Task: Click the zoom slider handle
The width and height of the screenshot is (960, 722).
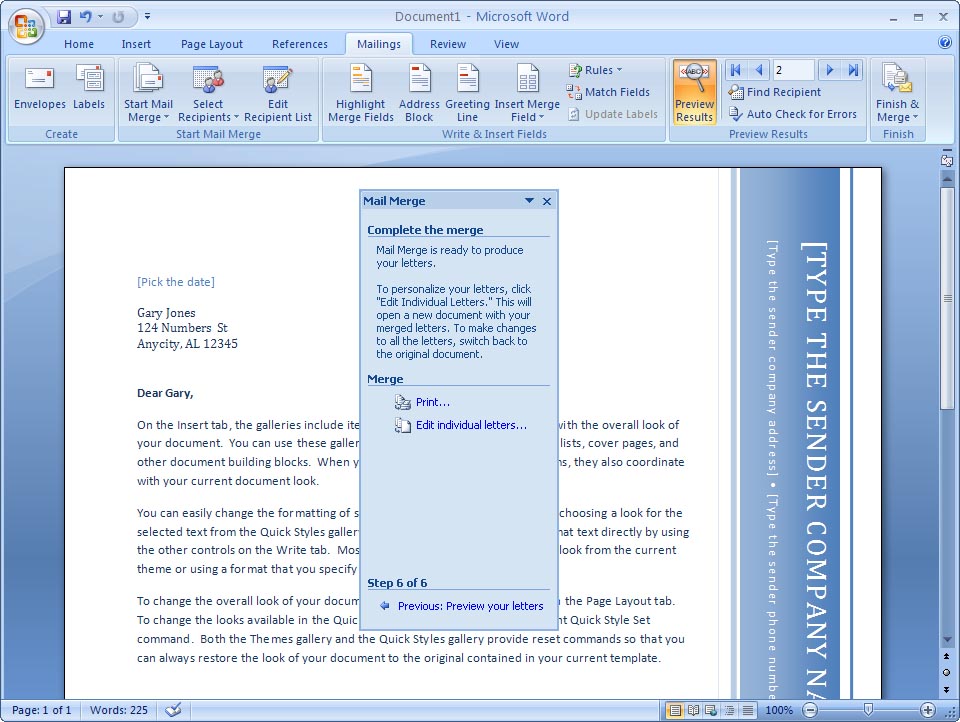Action: click(868, 710)
